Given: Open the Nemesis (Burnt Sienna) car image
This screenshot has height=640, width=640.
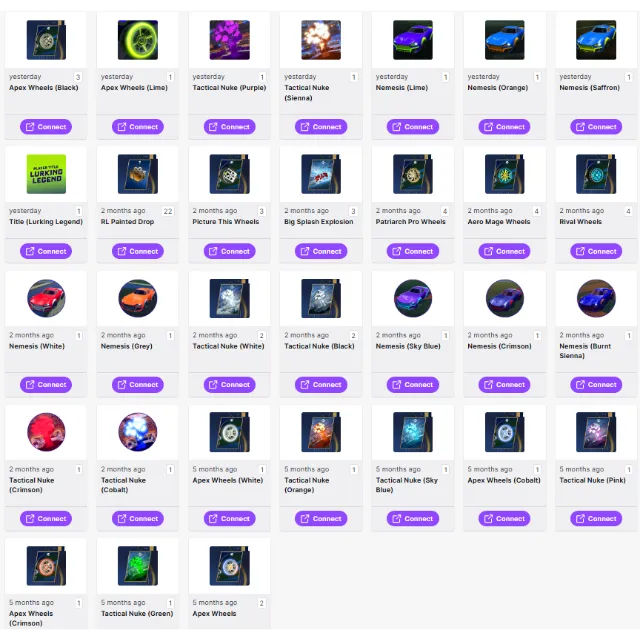Looking at the screenshot, I should (596, 298).
